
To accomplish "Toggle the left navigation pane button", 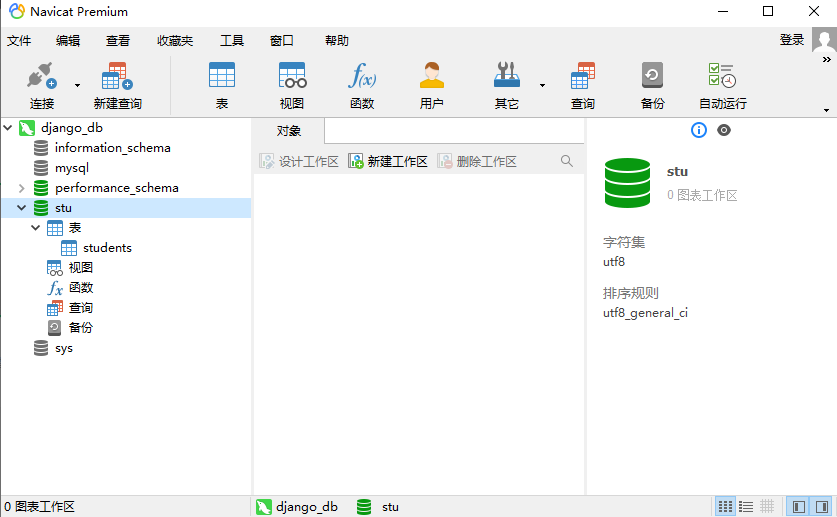I will (799, 506).
